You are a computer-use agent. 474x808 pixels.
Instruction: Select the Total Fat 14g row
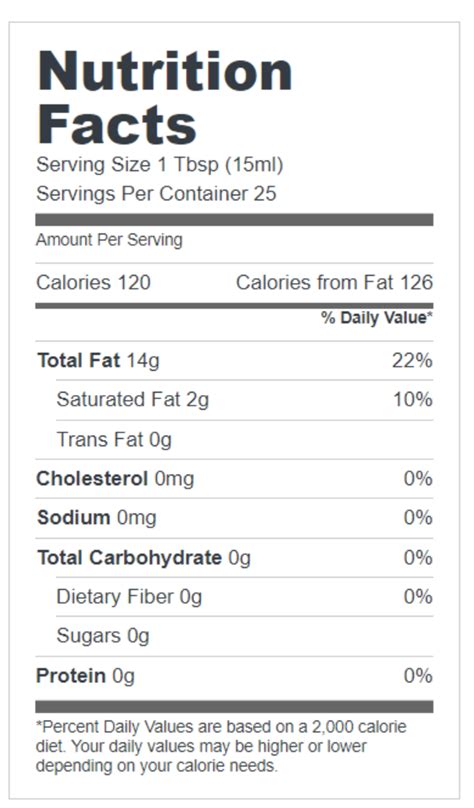click(x=234, y=361)
